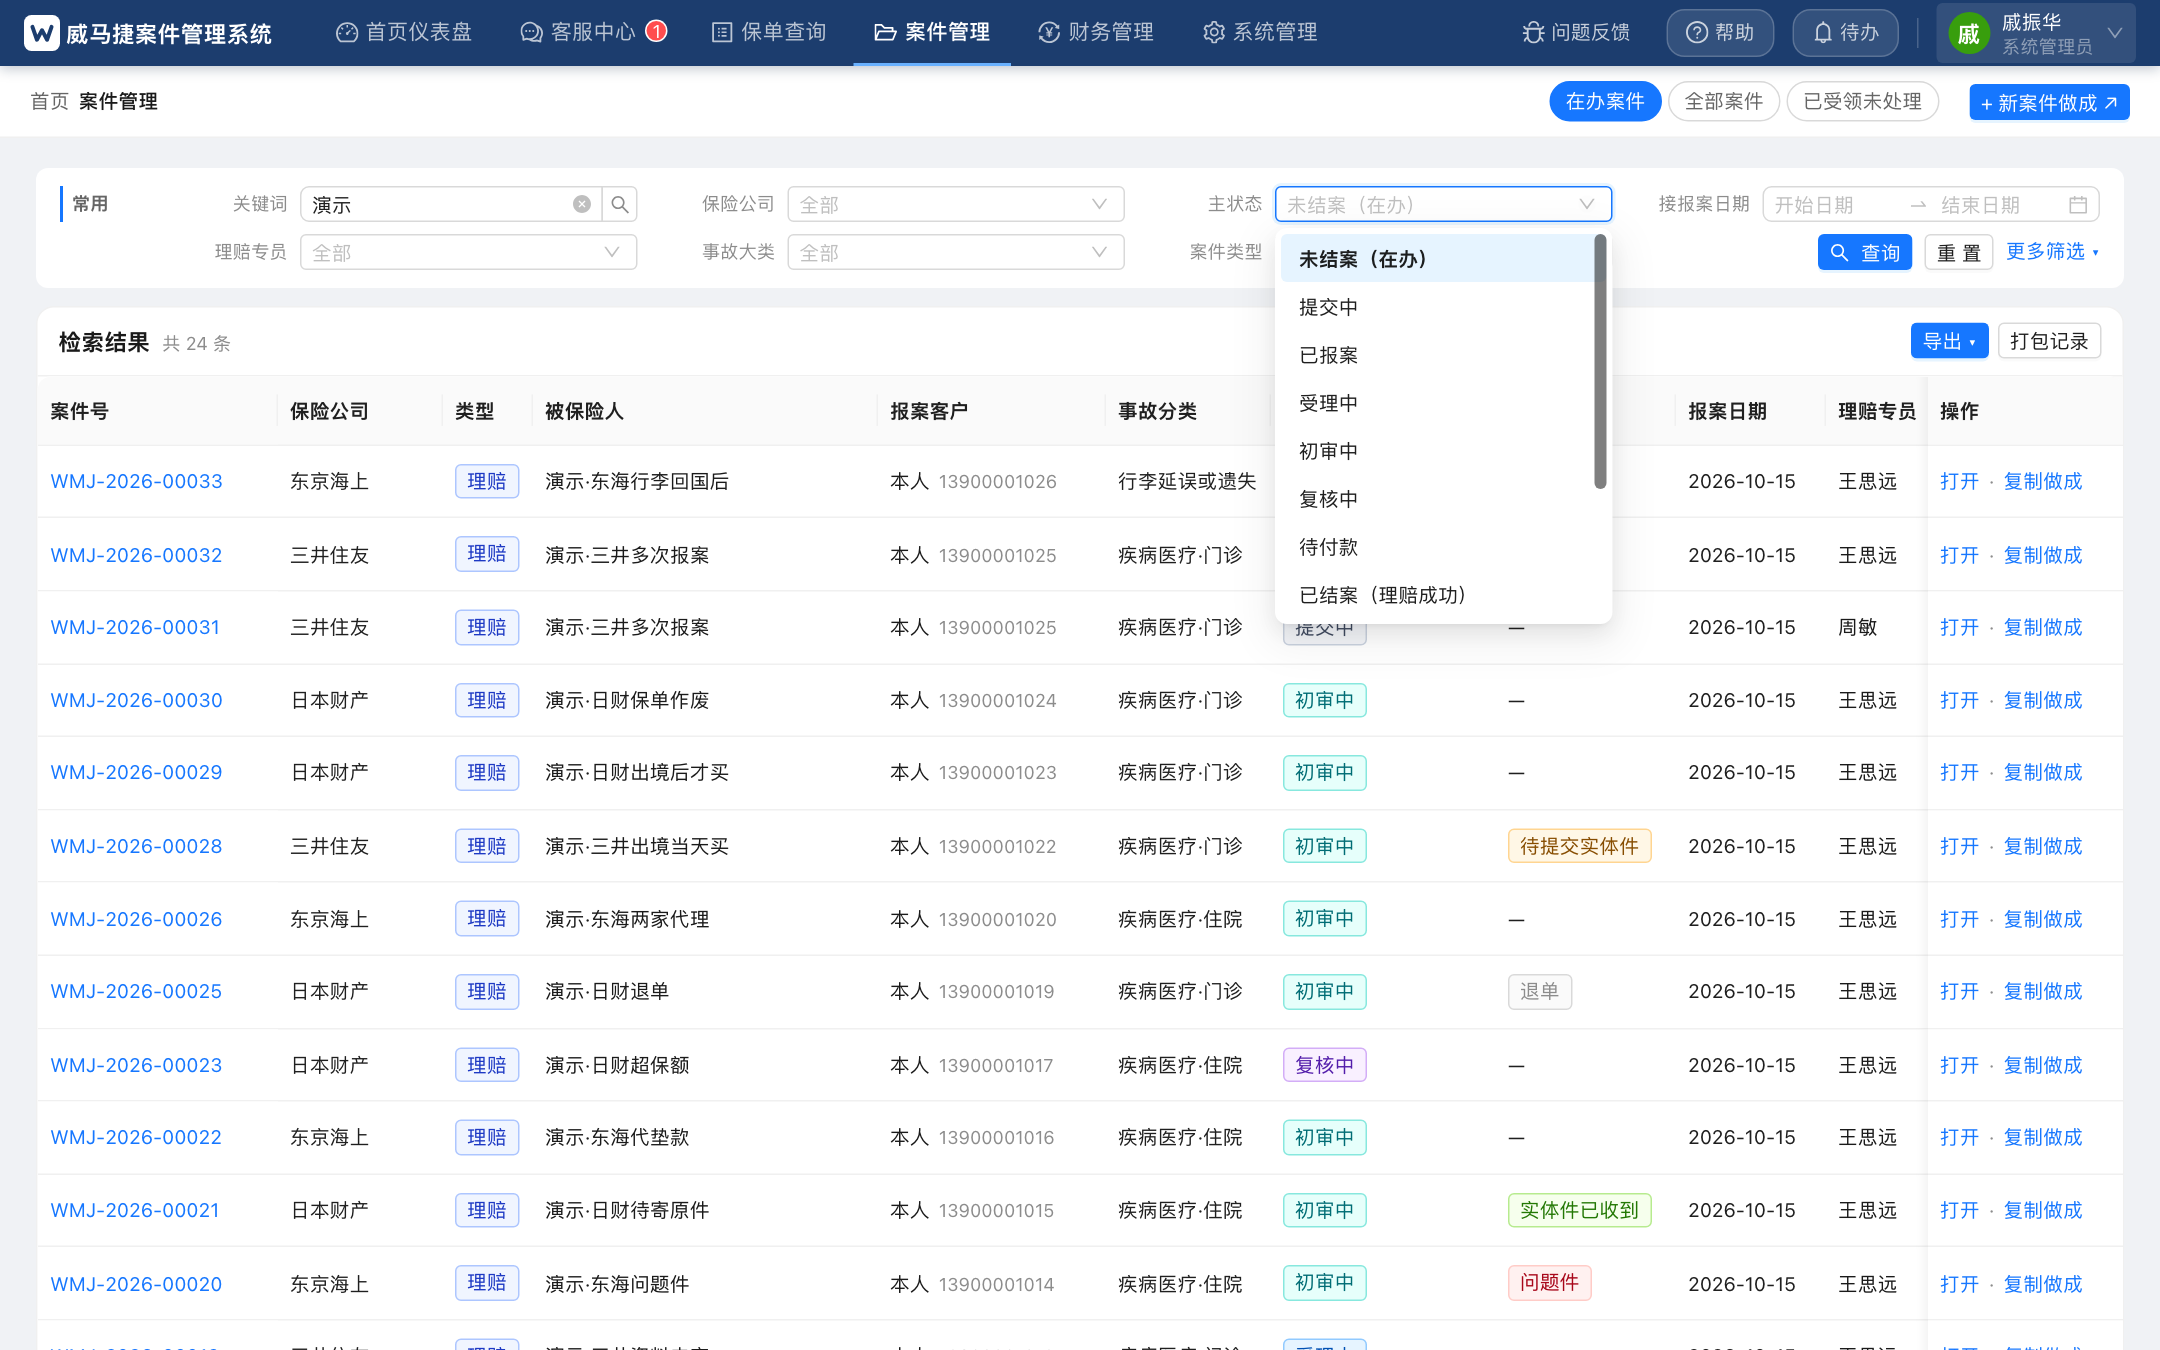Select 案件管理 in top navigation
The width and height of the screenshot is (2160, 1350).
point(932,32)
